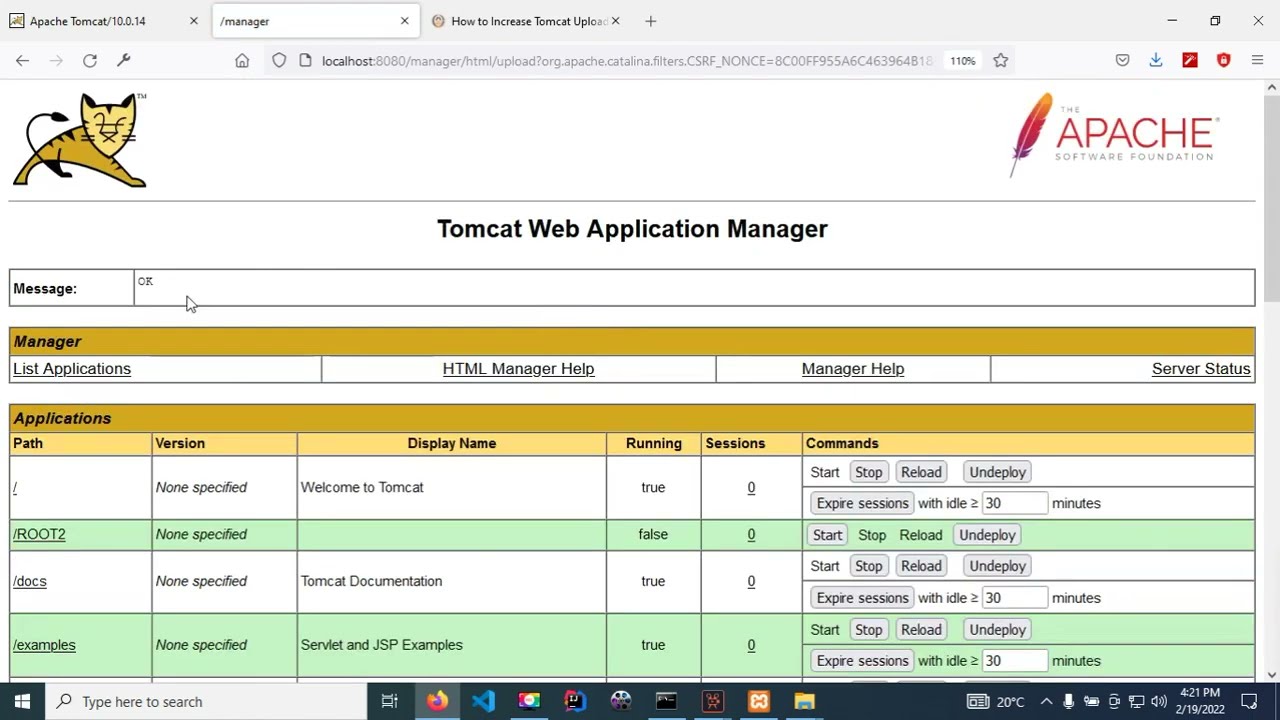This screenshot has width=1280, height=720.
Task: Open the red shield blocker extension
Action: tap(1223, 61)
